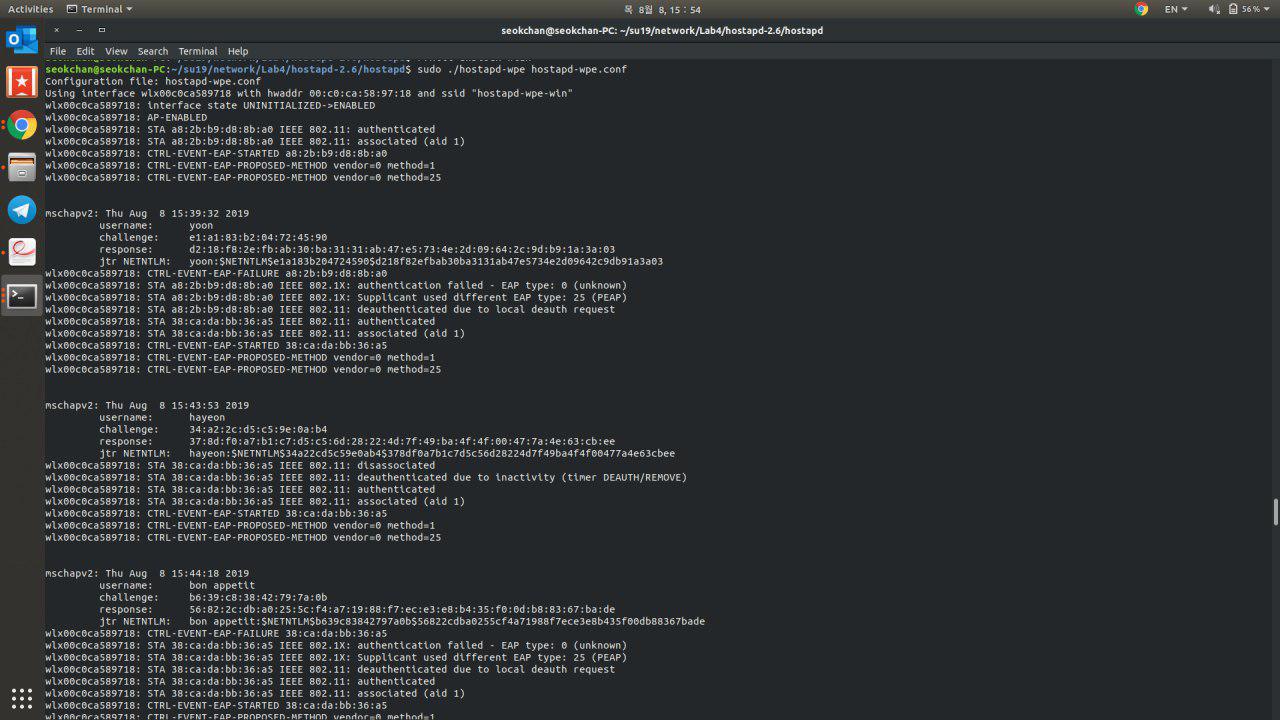The width and height of the screenshot is (1280, 720).
Task: Open the View menu
Action: 116,51
